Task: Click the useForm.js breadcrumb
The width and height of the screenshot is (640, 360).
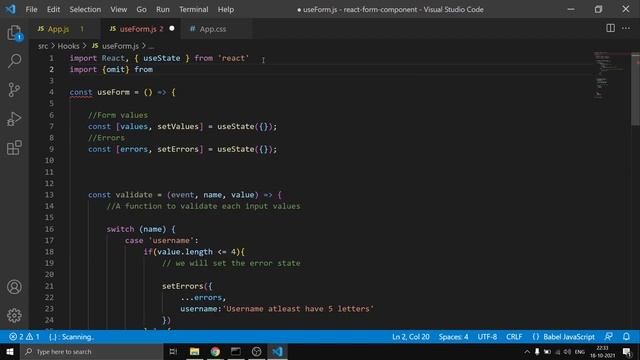Action: (116, 46)
